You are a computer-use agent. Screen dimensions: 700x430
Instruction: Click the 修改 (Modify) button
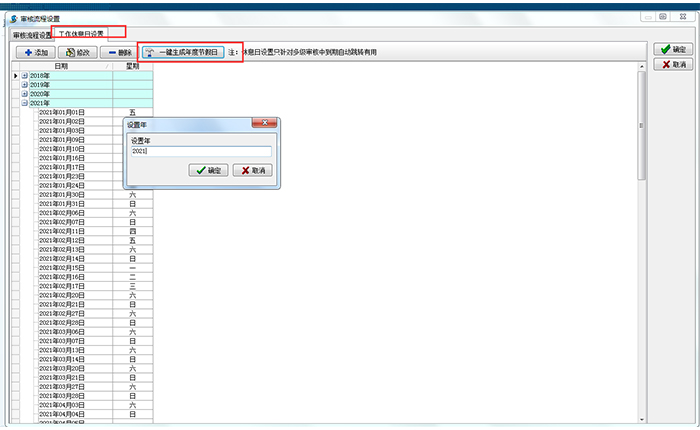tap(75, 51)
